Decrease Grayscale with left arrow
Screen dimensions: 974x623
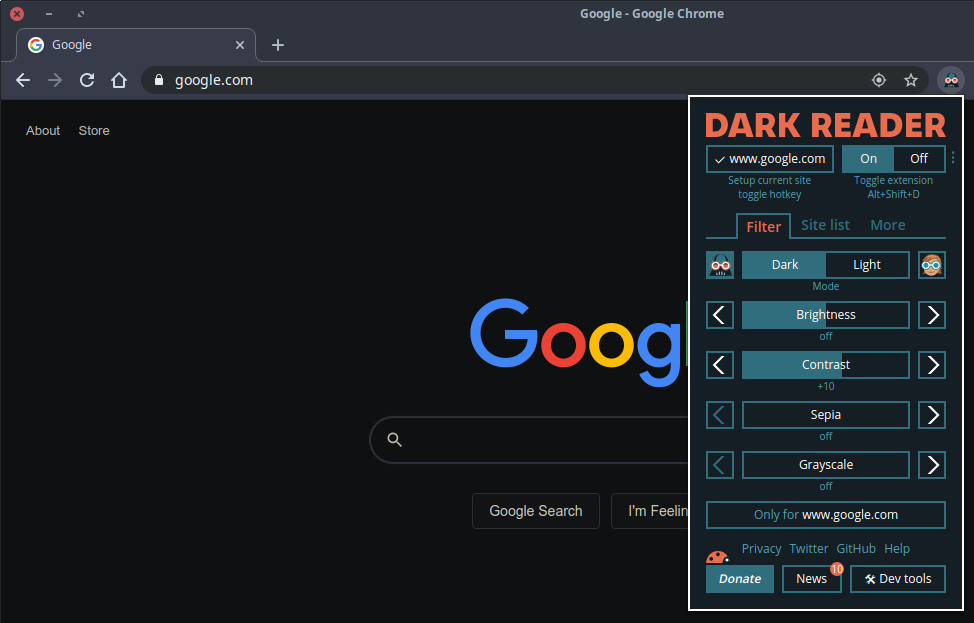[720, 465]
